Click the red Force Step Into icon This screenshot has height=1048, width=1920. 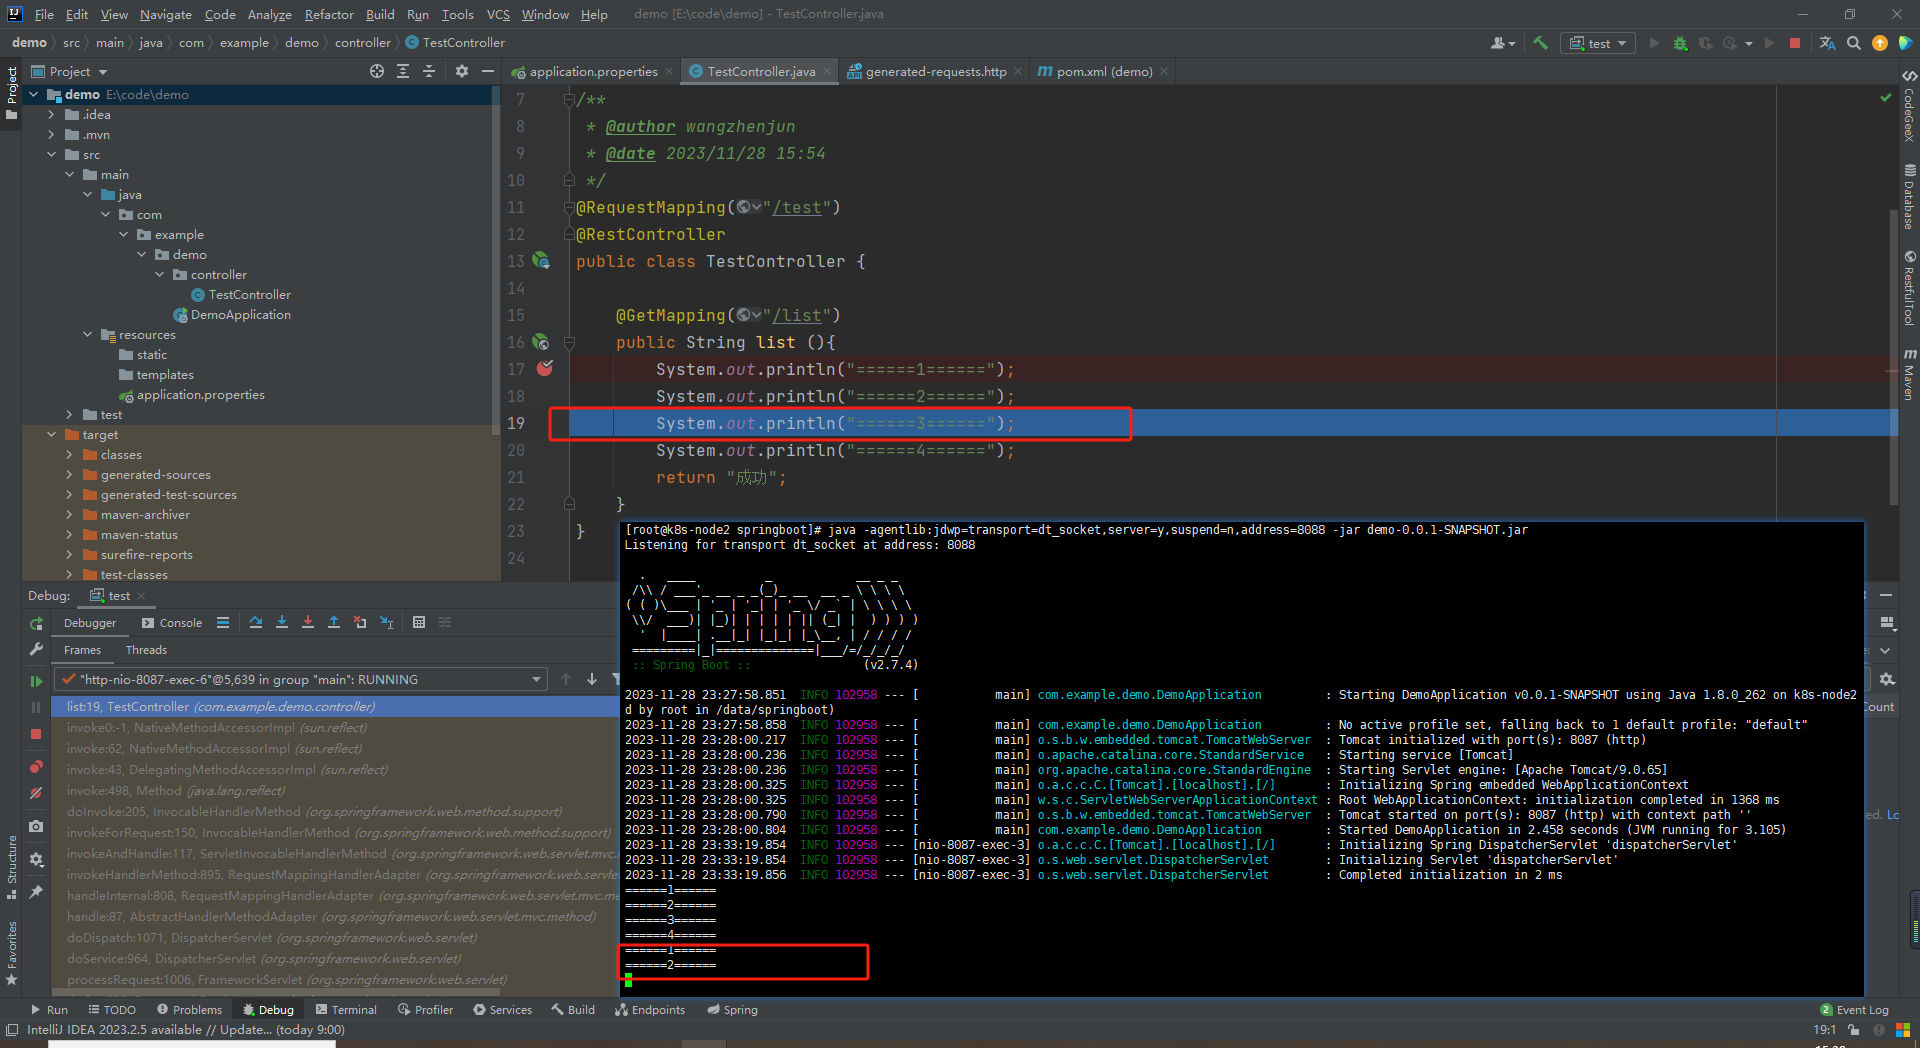(308, 622)
